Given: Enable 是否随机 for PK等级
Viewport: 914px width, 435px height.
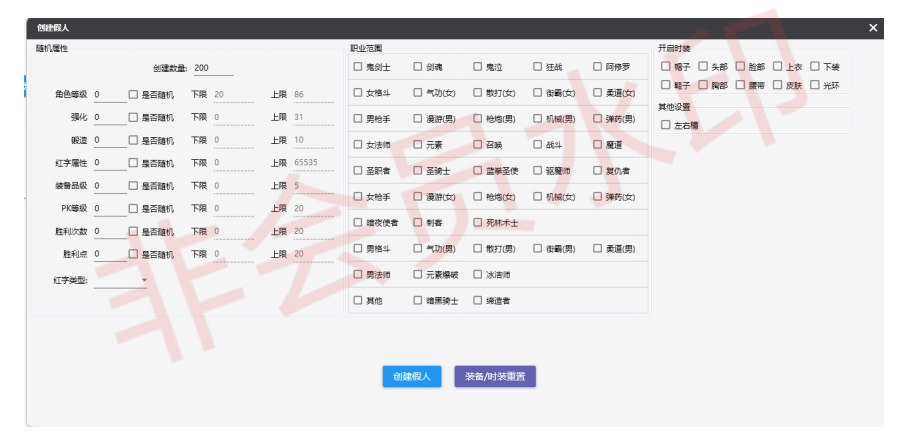Looking at the screenshot, I should (133, 208).
